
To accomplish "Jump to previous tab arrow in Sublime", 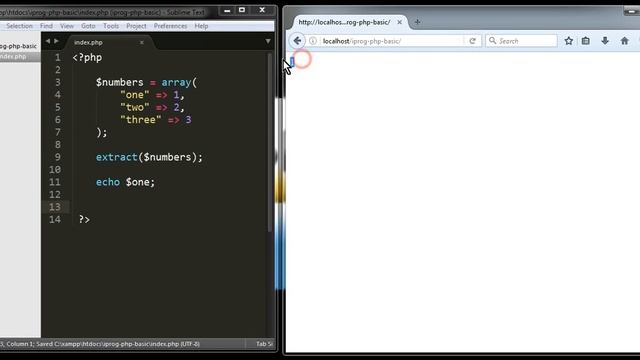I will pos(48,41).
